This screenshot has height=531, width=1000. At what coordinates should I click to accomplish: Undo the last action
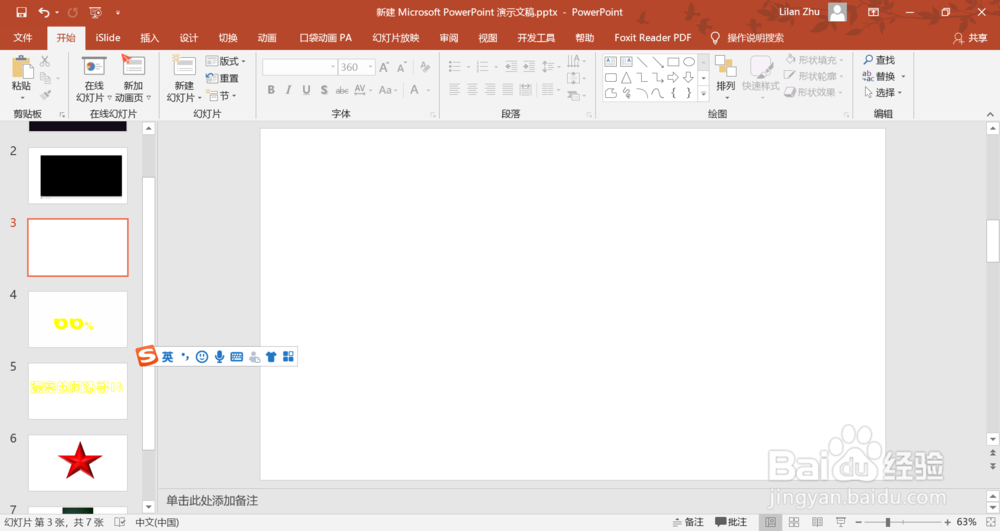click(43, 12)
